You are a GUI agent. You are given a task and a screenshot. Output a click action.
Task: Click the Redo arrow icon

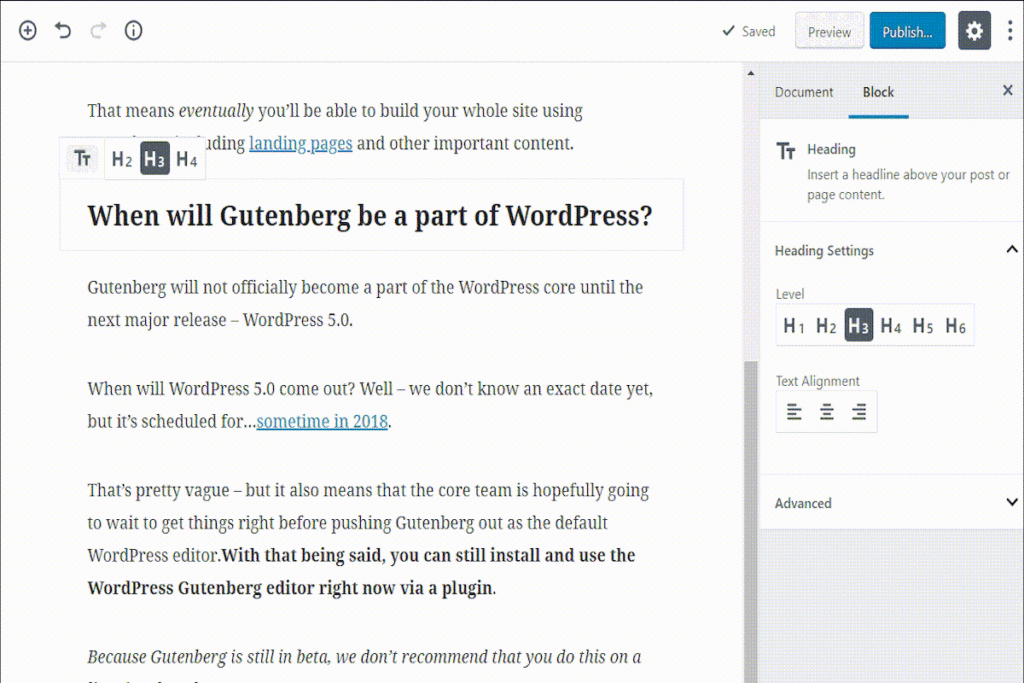[x=98, y=30]
